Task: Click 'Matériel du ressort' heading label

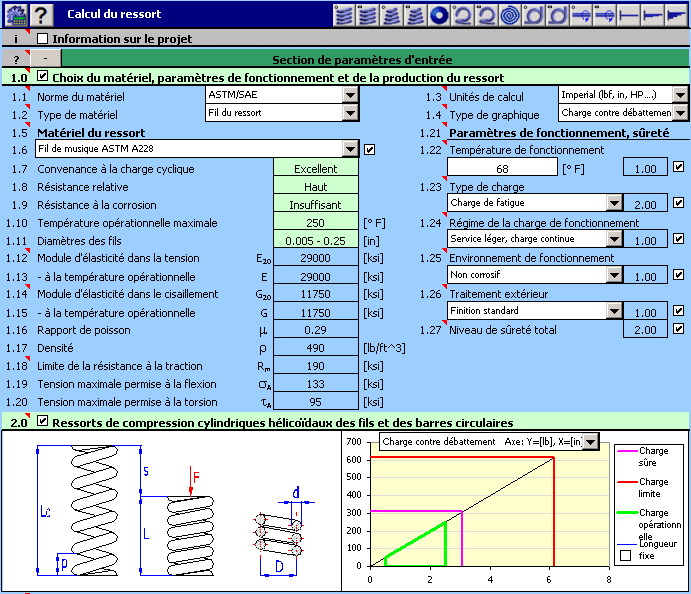Action: 91,133
